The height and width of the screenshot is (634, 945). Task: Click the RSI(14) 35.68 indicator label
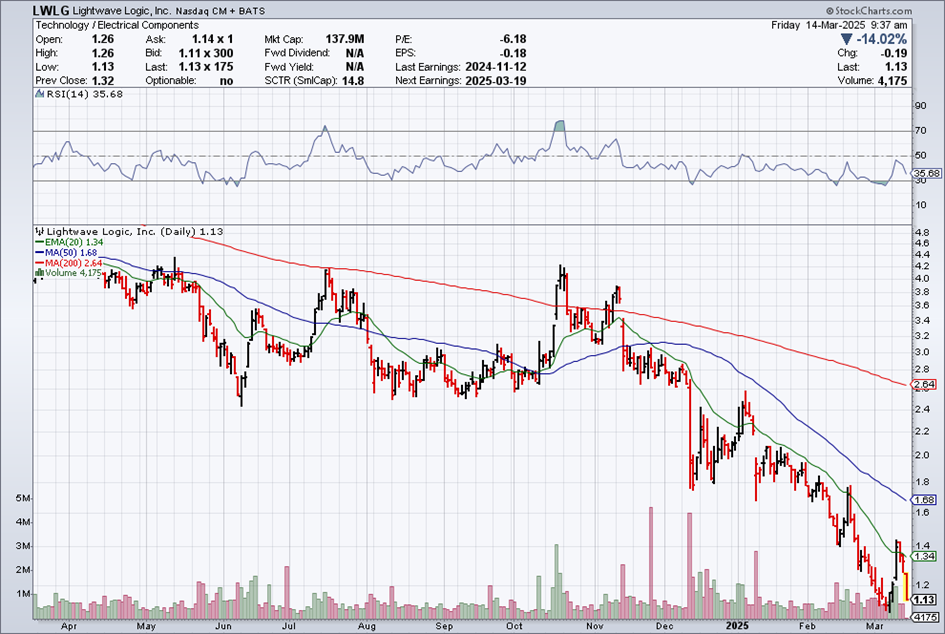point(84,94)
